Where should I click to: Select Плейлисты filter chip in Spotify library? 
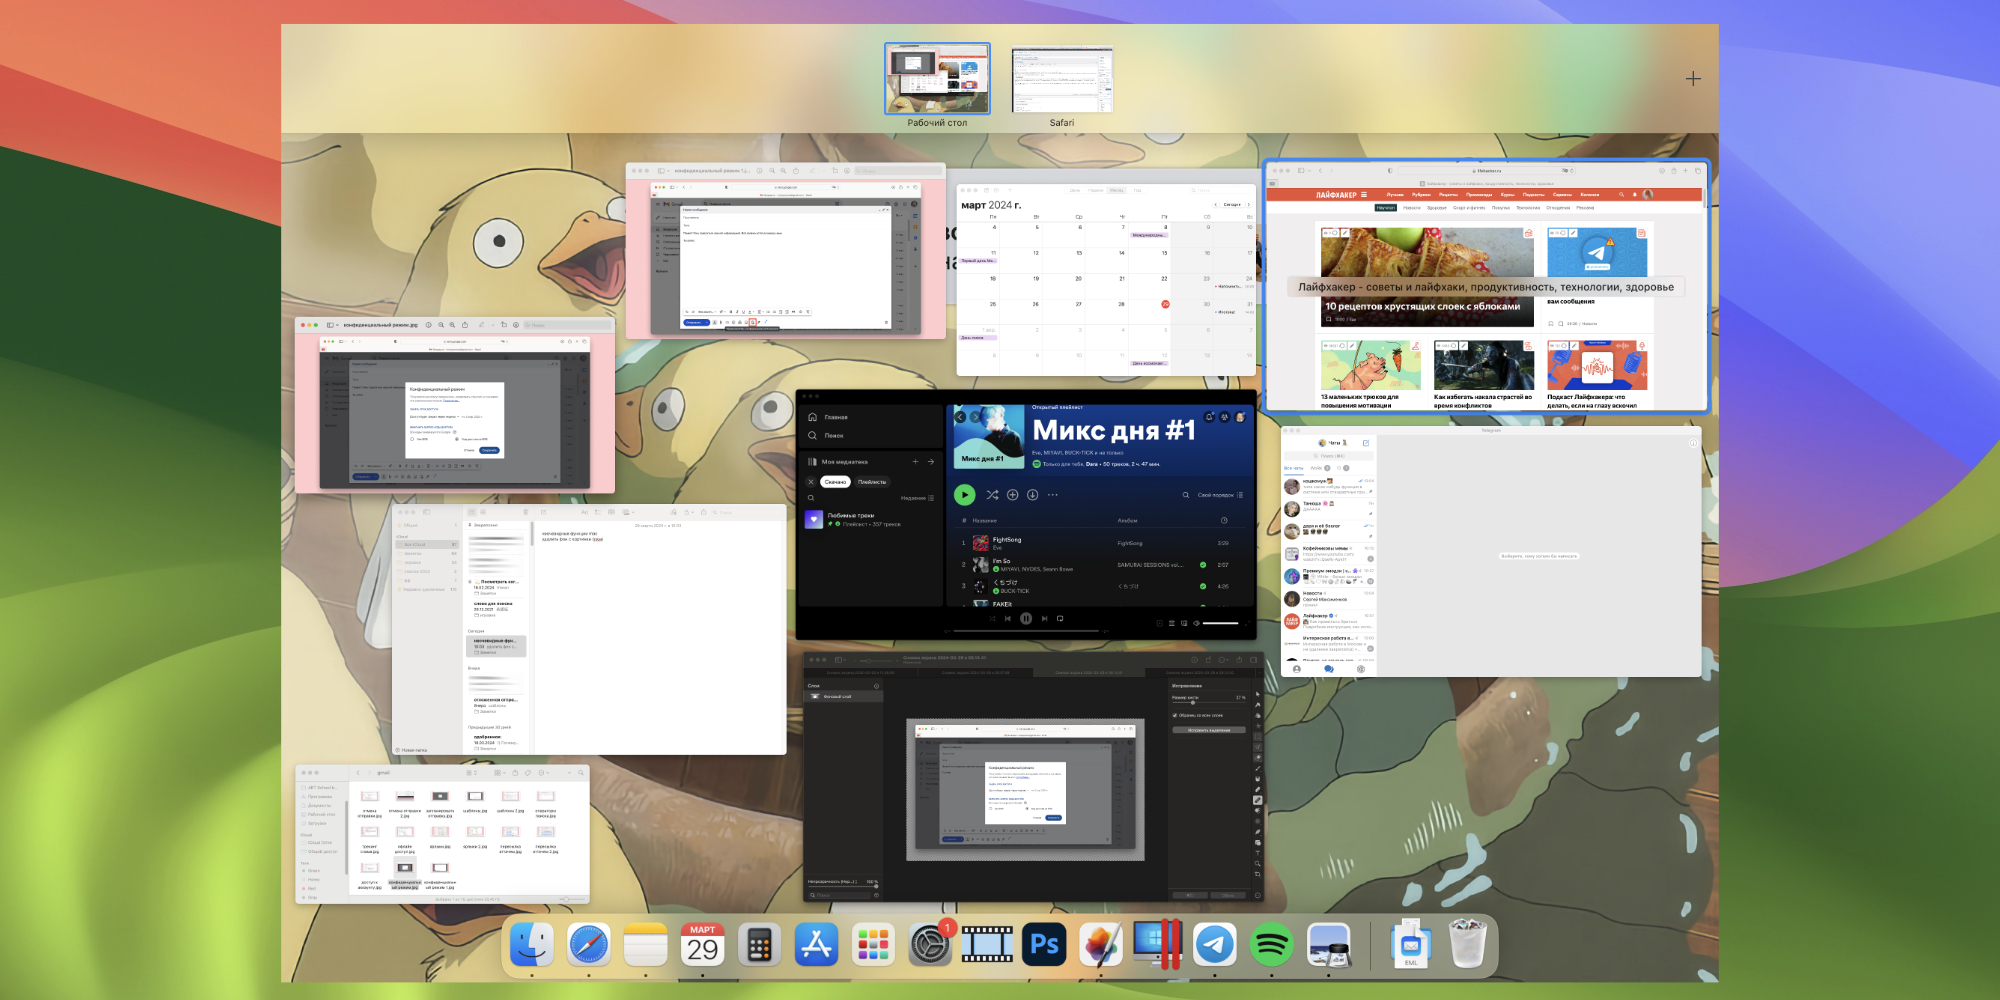[872, 482]
